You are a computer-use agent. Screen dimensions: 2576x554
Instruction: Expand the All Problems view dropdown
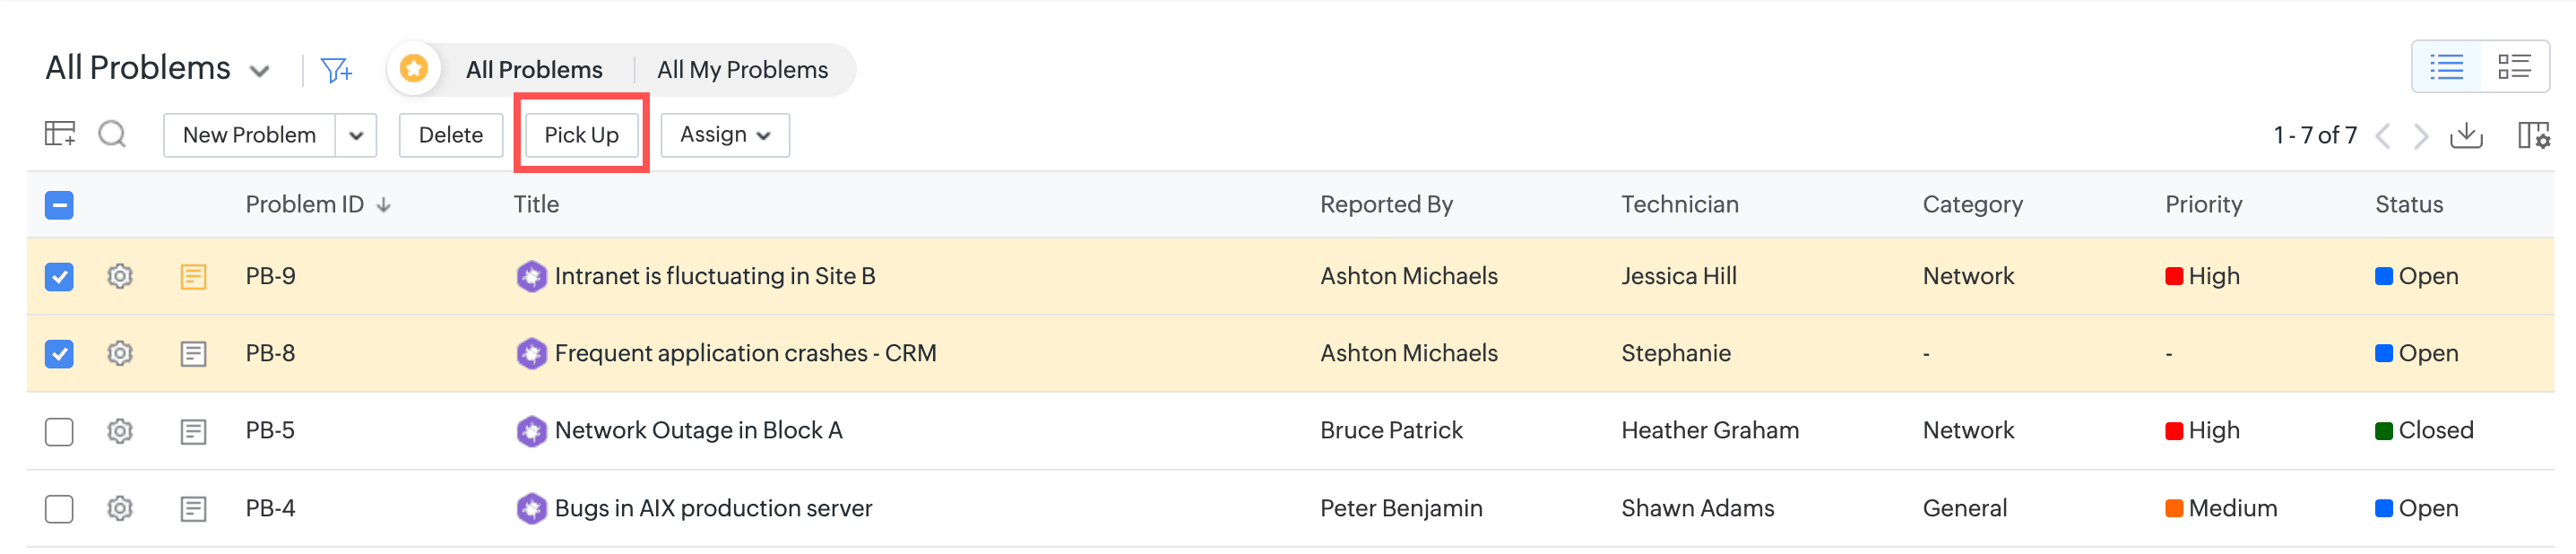click(260, 71)
